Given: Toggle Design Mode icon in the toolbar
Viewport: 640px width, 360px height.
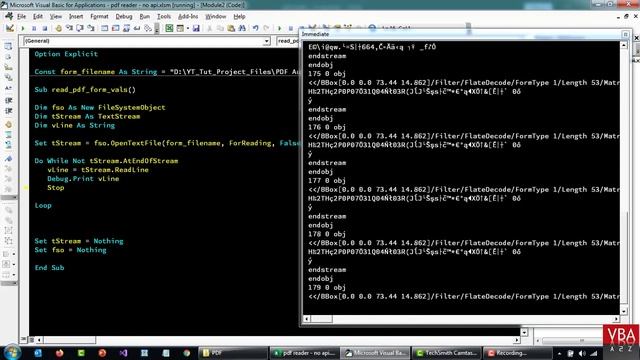Looking at the screenshot, I should point(10,28).
